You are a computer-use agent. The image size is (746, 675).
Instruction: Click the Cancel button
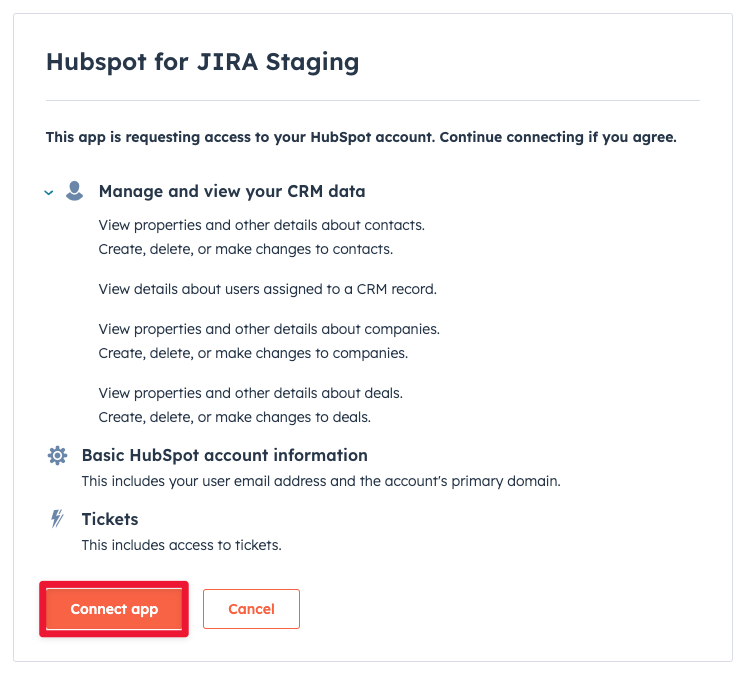(251, 609)
